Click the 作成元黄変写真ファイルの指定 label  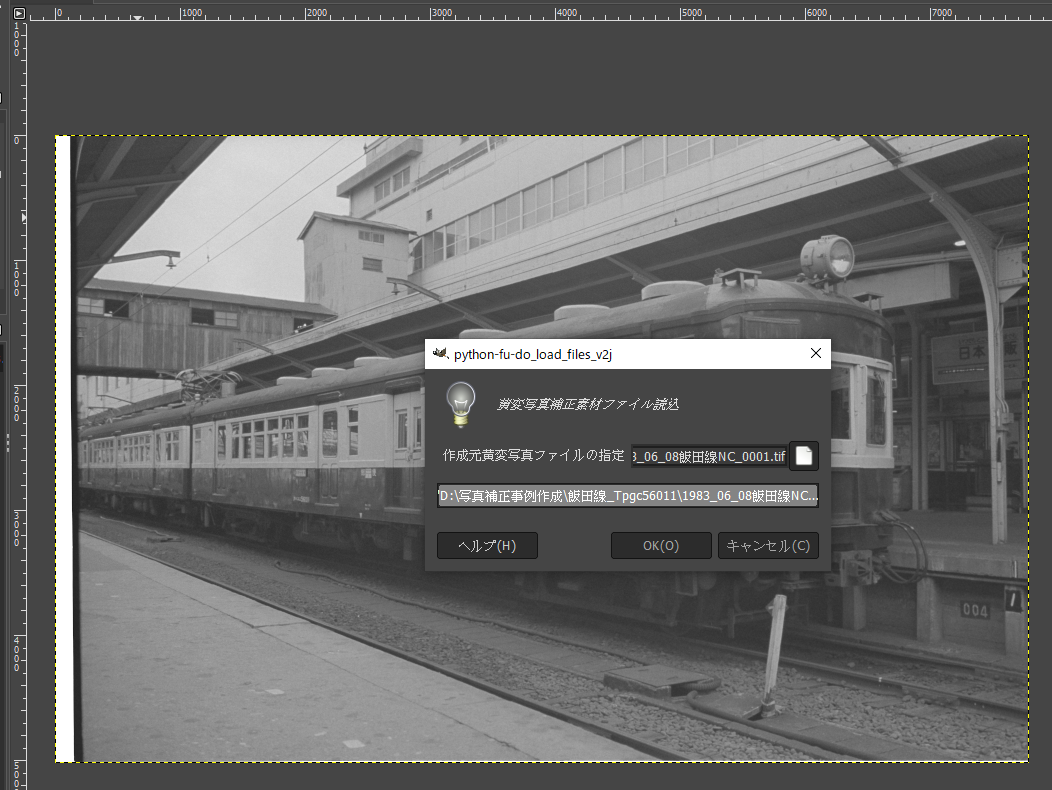(x=533, y=455)
